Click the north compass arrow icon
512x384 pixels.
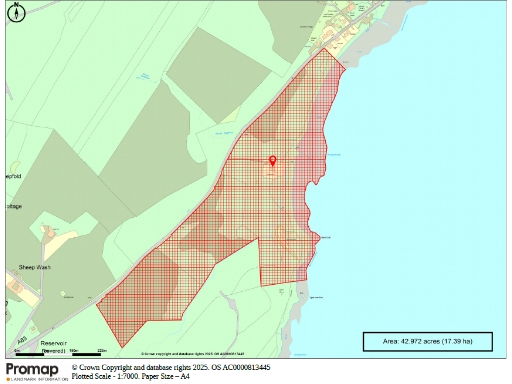coord(16,13)
